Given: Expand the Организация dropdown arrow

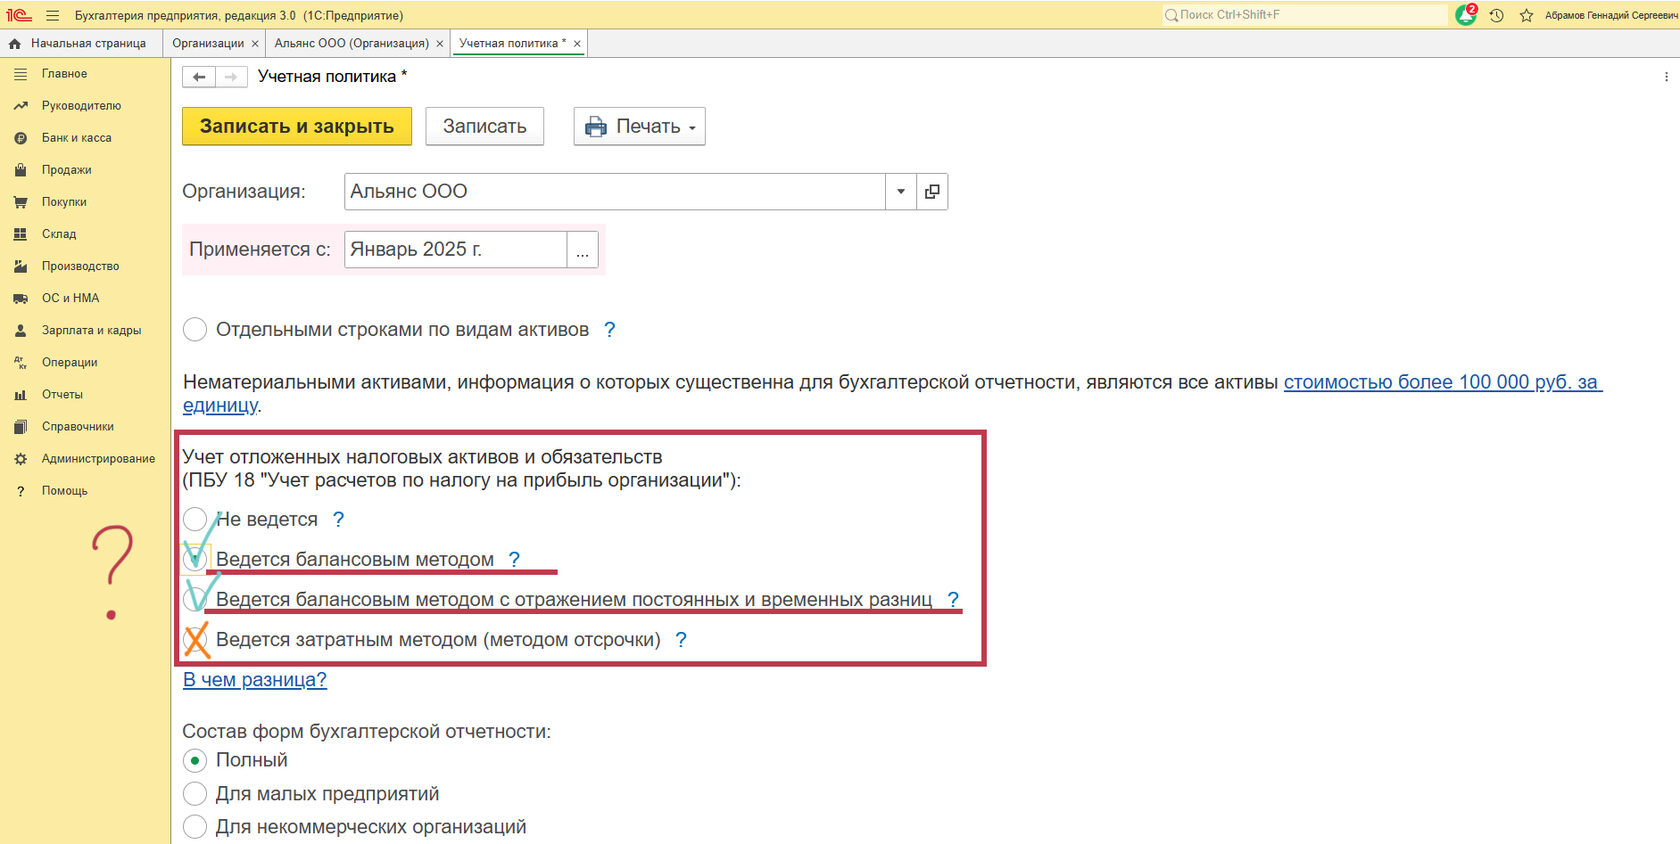Looking at the screenshot, I should [x=901, y=192].
